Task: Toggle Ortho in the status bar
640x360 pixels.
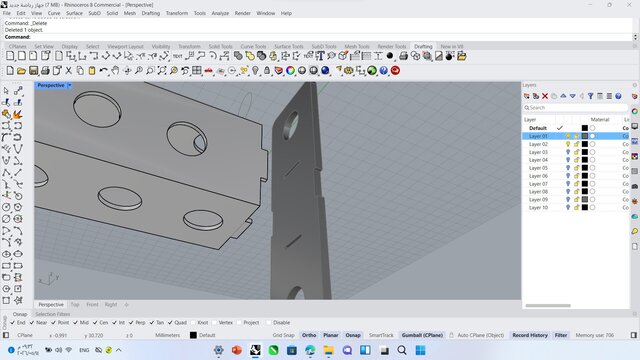Action: [309, 335]
